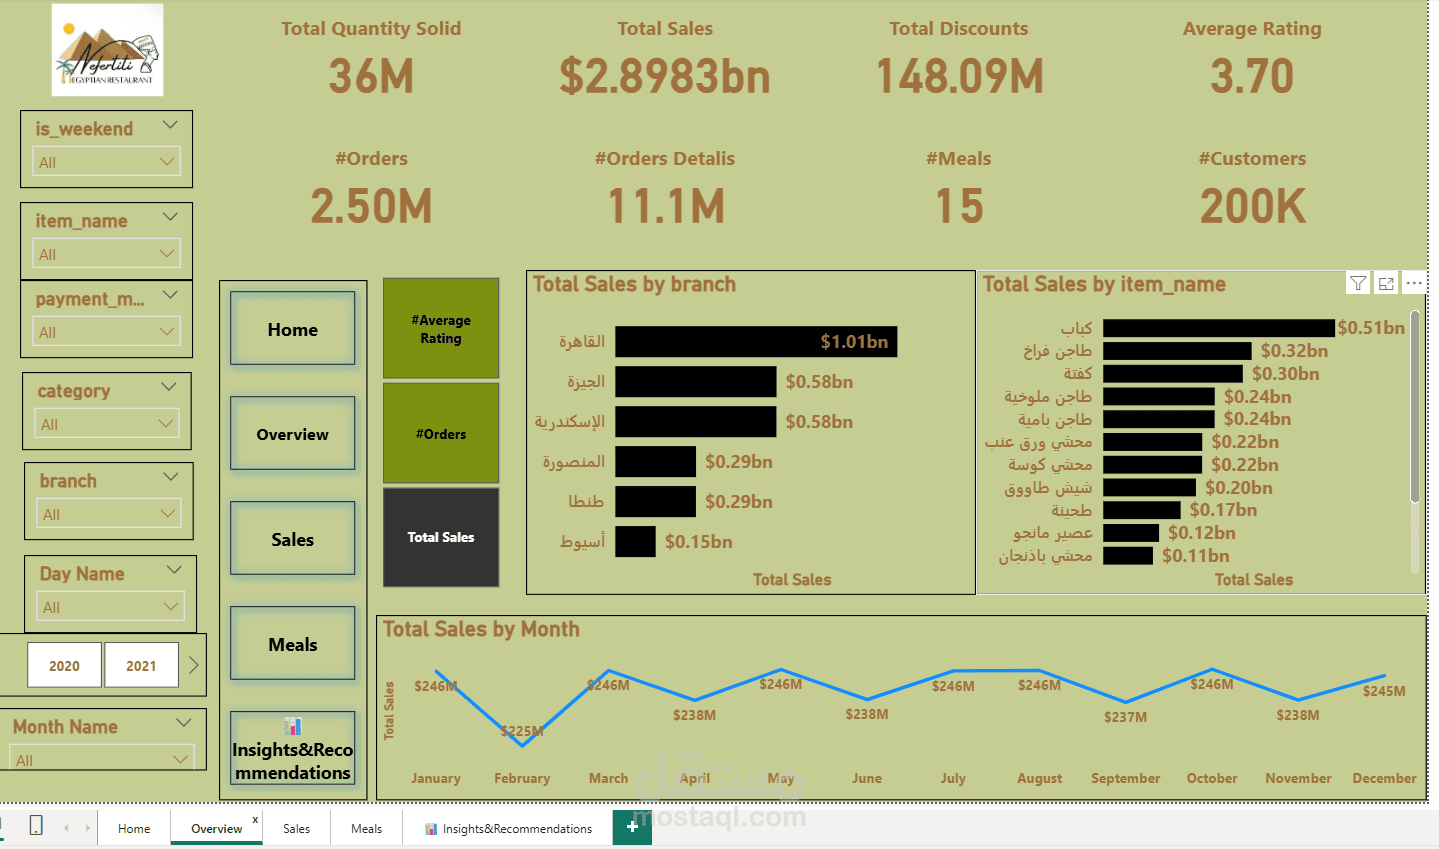
Task: Navigate to Sales page button
Action: click(x=292, y=539)
